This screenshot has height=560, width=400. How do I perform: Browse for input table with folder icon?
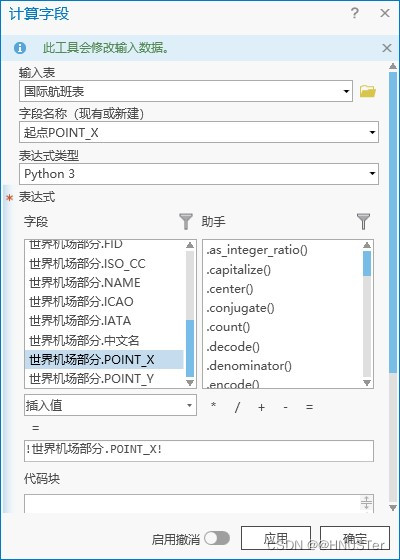(368, 91)
